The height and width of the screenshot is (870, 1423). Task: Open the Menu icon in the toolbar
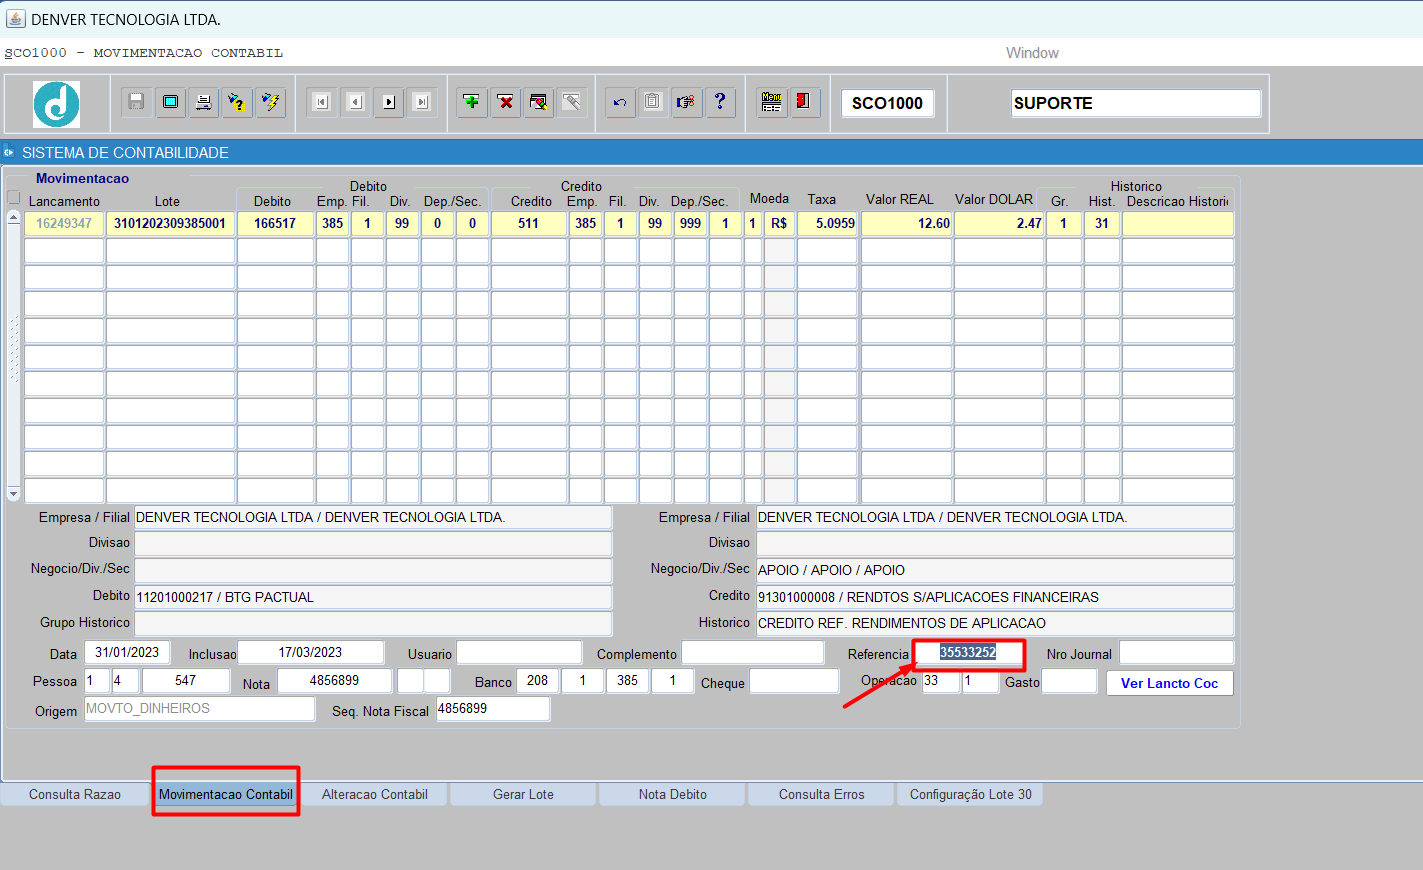771,102
